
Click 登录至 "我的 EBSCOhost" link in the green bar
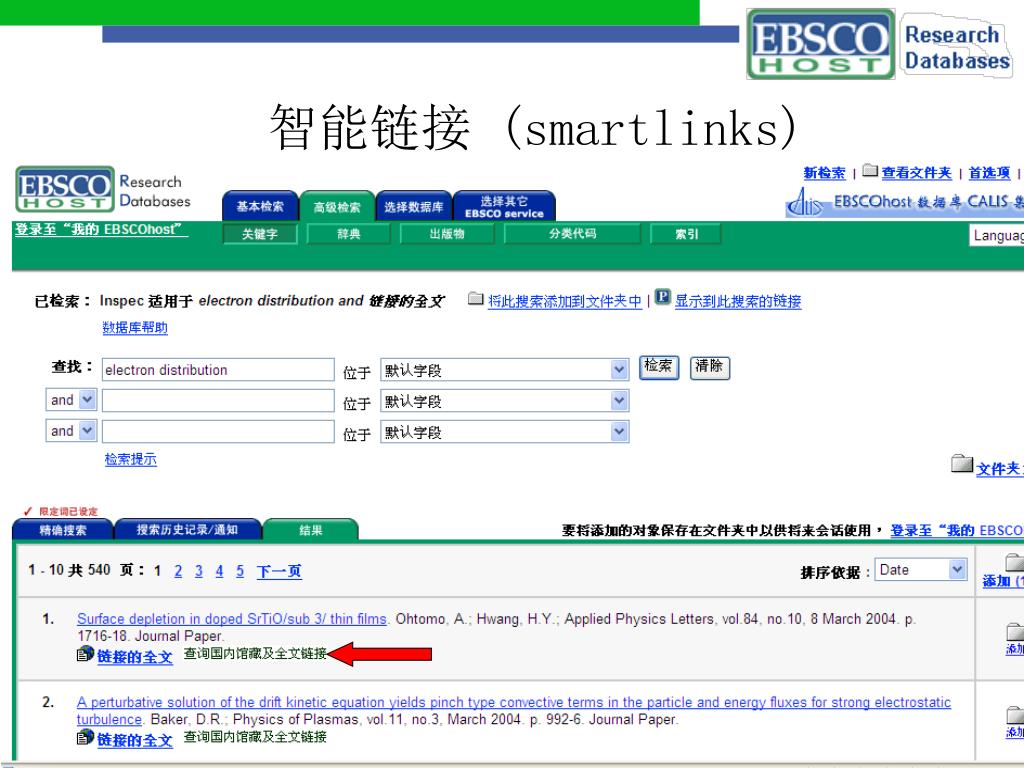(x=101, y=230)
